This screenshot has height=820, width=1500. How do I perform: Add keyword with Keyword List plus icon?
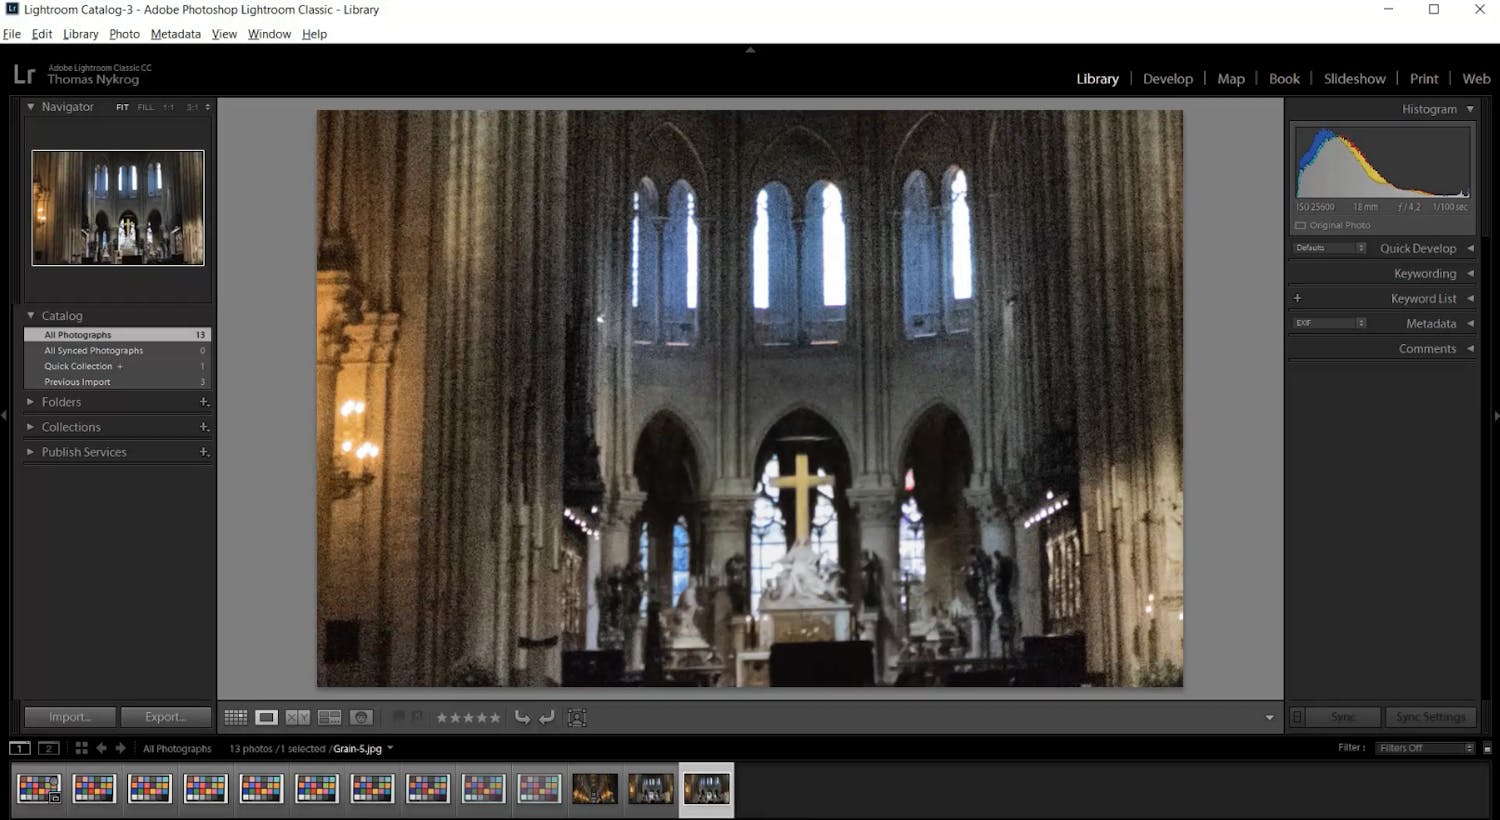point(1297,298)
